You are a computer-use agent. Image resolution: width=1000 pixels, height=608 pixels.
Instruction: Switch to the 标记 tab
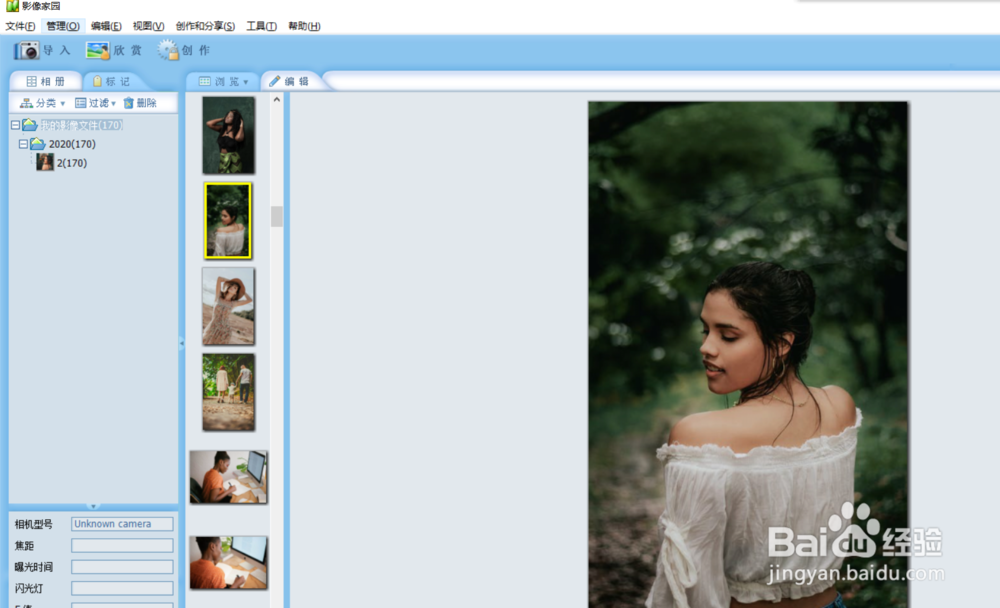[x=112, y=81]
